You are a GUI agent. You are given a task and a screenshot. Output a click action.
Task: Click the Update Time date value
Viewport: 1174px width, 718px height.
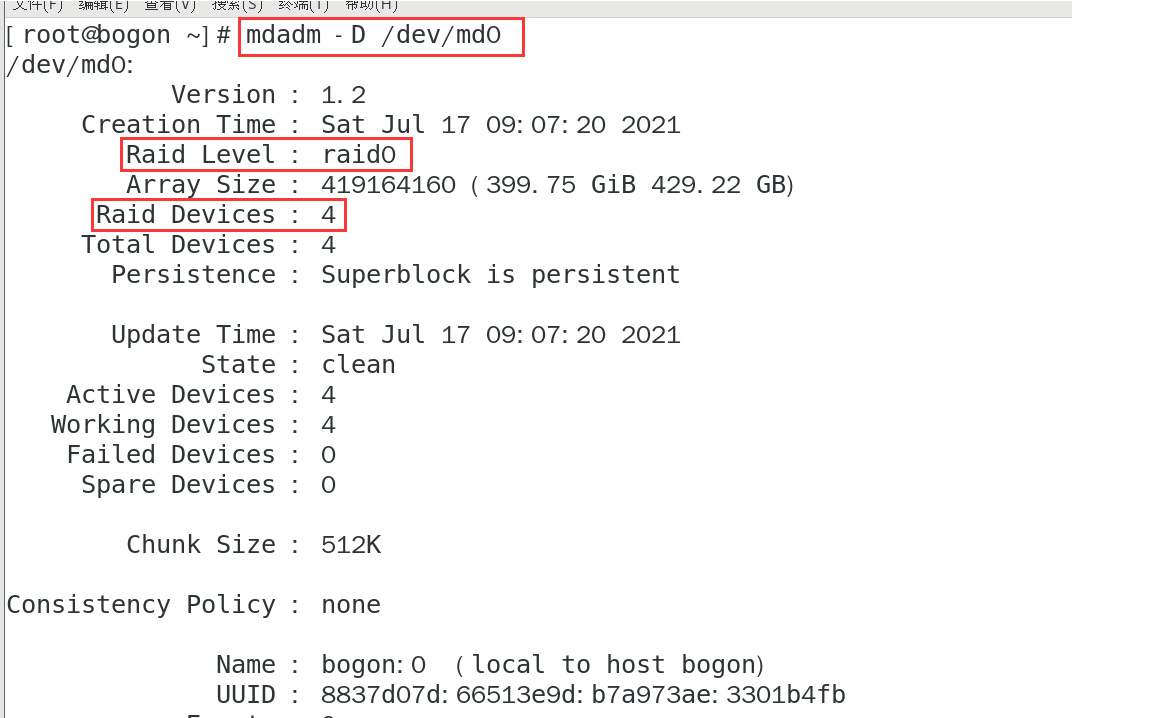(500, 335)
